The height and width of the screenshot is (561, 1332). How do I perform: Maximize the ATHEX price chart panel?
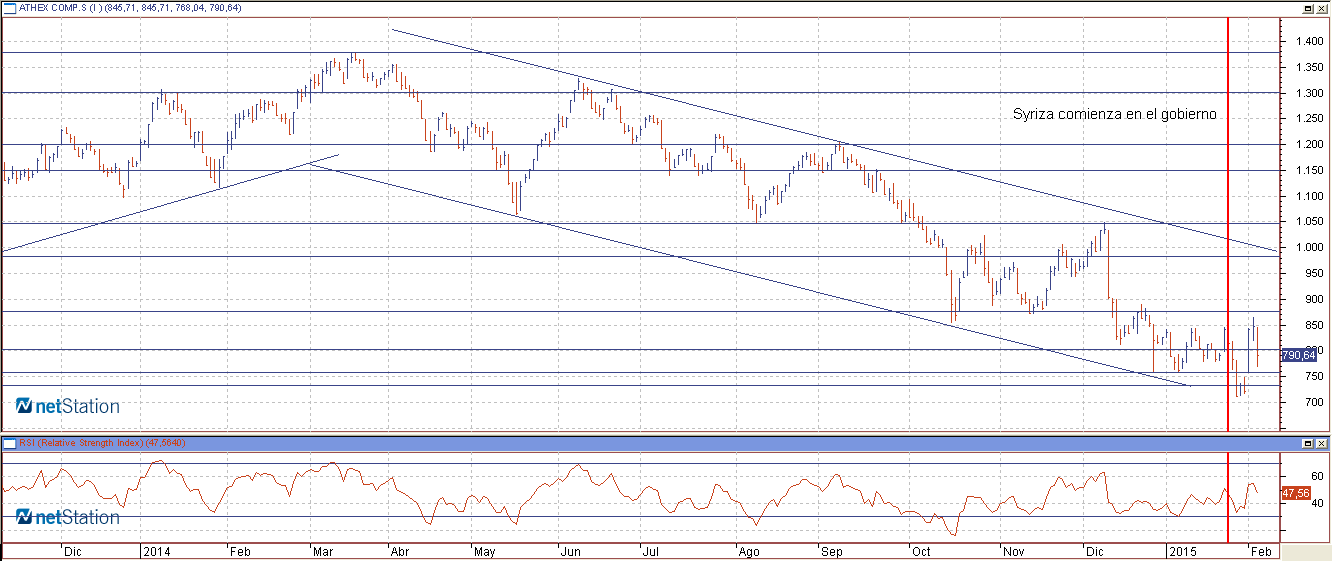click(1307, 7)
